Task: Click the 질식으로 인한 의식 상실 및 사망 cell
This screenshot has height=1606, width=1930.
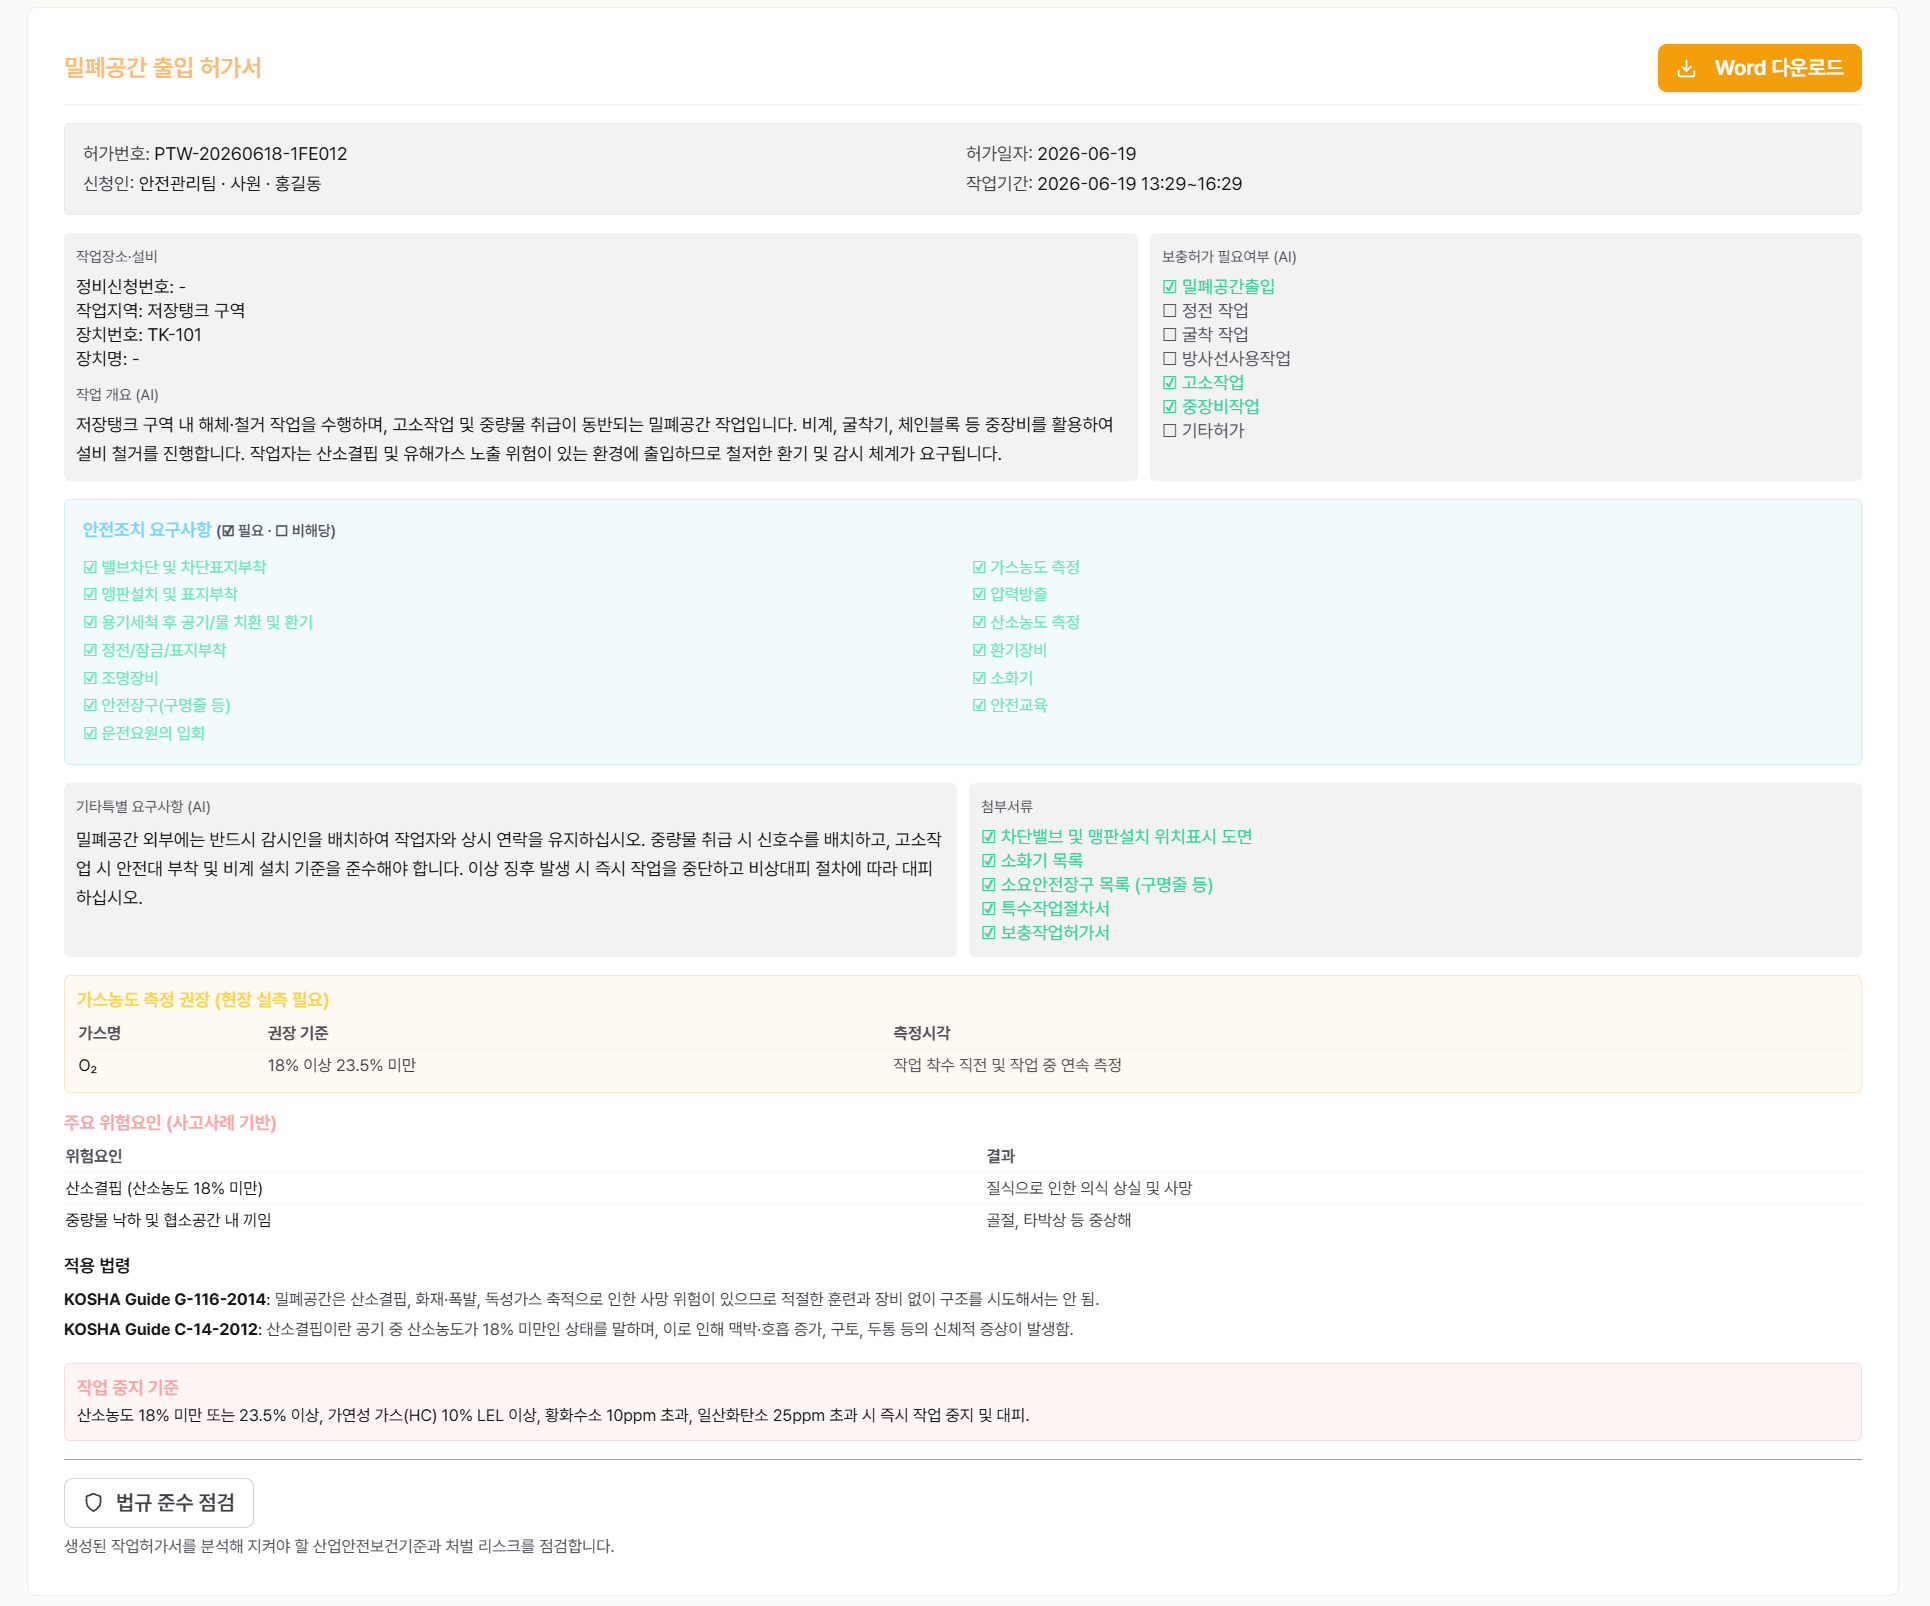Action: pos(1089,1188)
